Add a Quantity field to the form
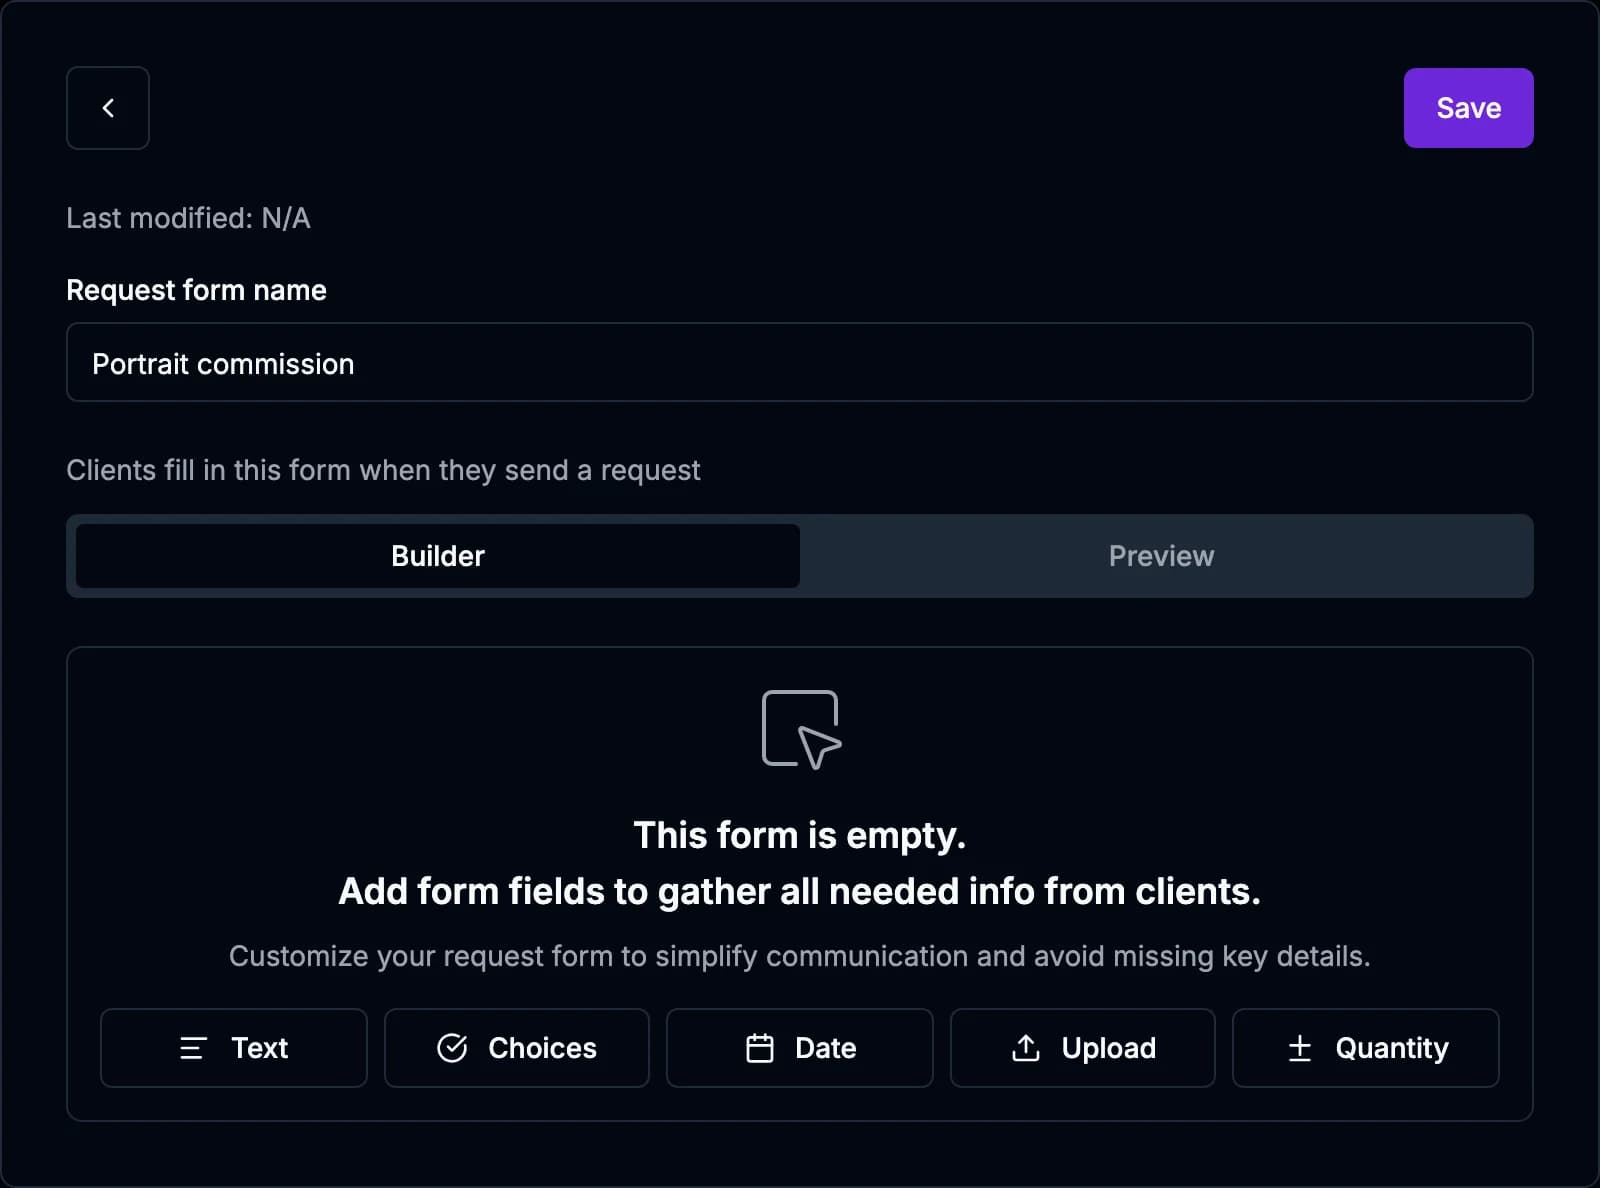The image size is (1600, 1188). click(x=1366, y=1048)
